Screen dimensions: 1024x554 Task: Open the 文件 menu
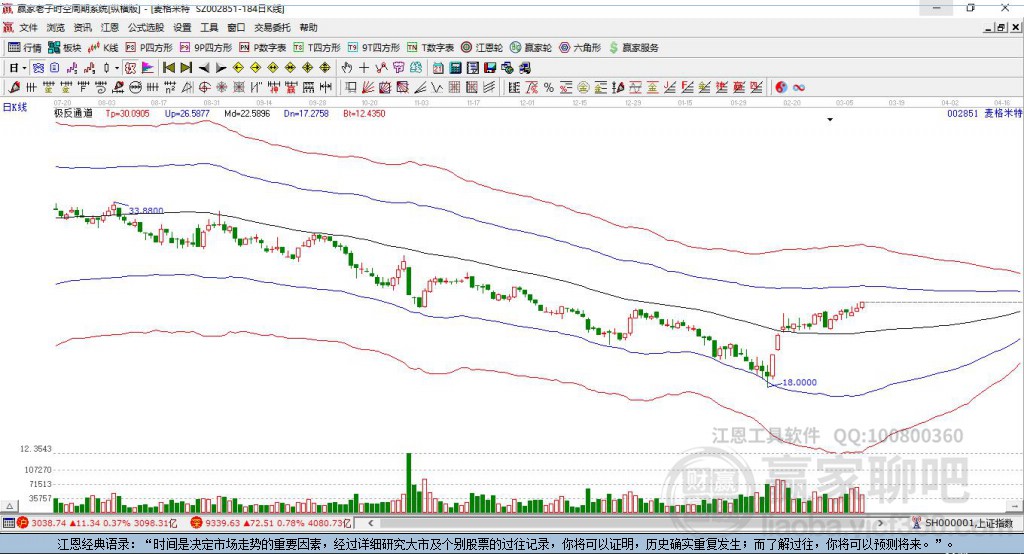[28, 27]
